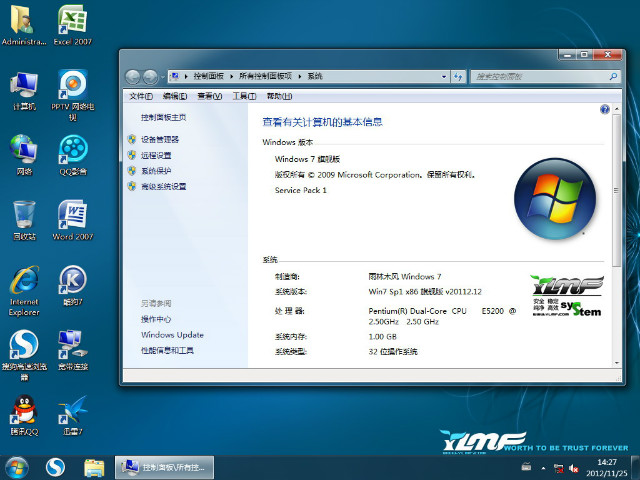Click 控制面板 breadcrumb in address bar

click(x=209, y=76)
